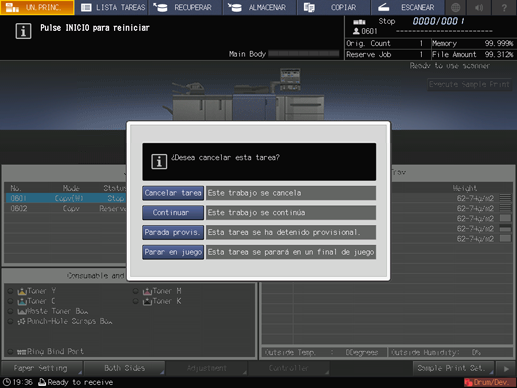
Task: Go to the ALMACENAR tab
Action: tap(260, 7)
